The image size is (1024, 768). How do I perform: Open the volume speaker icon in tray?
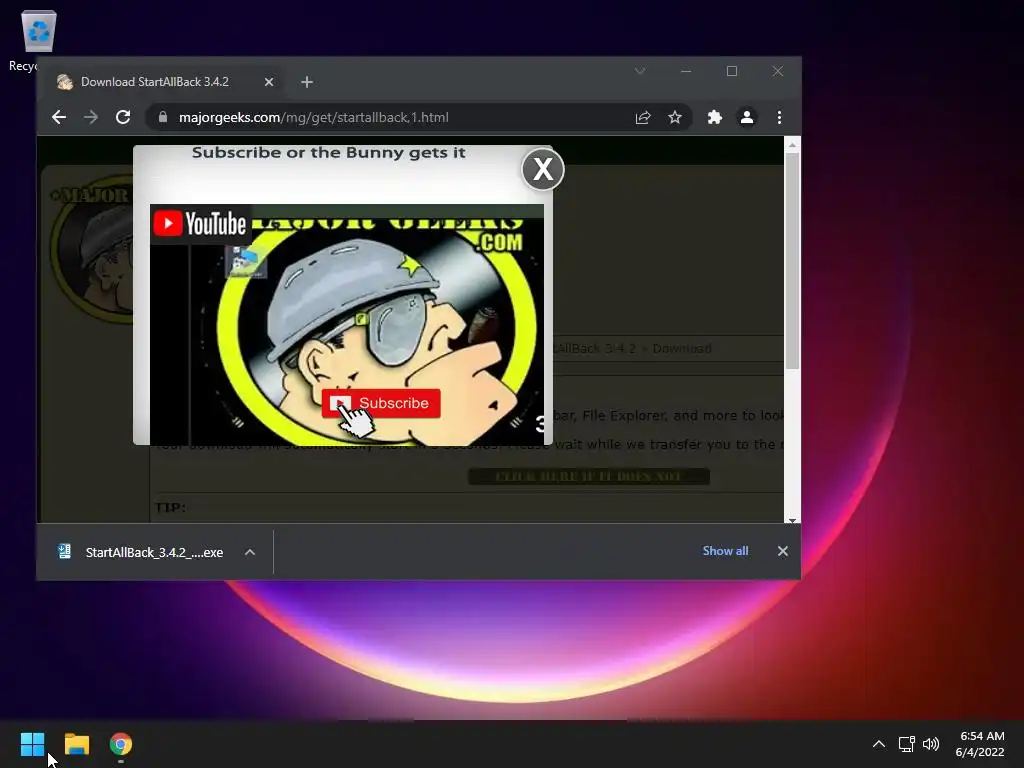coord(931,744)
